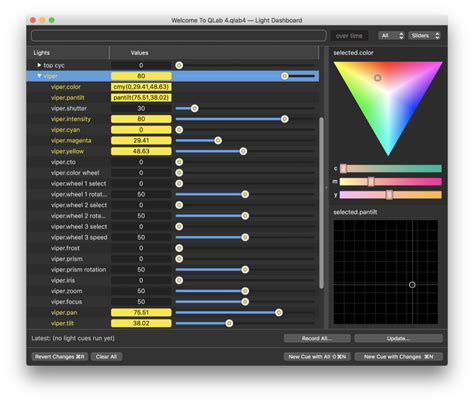The width and height of the screenshot is (474, 403).
Task: Click the viper.wheel 1 select slider handle
Action: tap(179, 184)
